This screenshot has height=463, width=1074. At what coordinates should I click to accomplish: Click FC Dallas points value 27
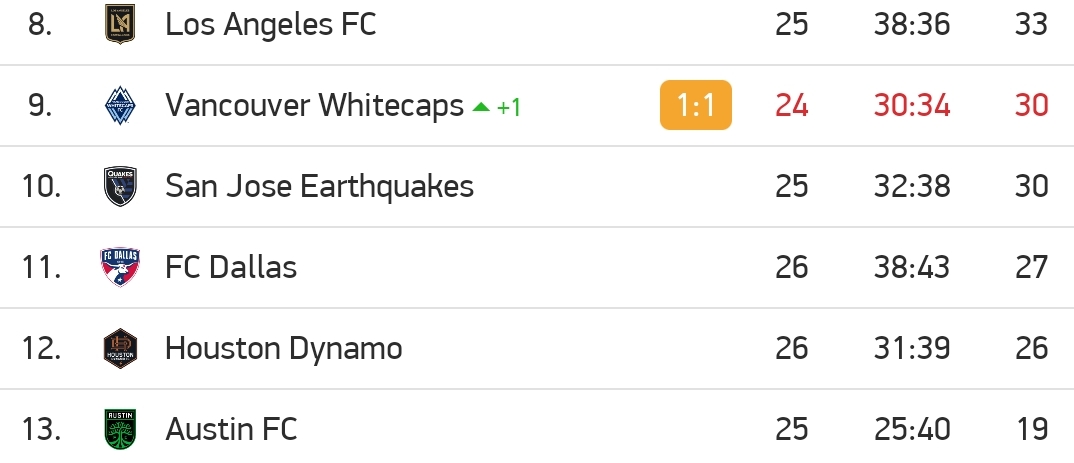(1032, 267)
